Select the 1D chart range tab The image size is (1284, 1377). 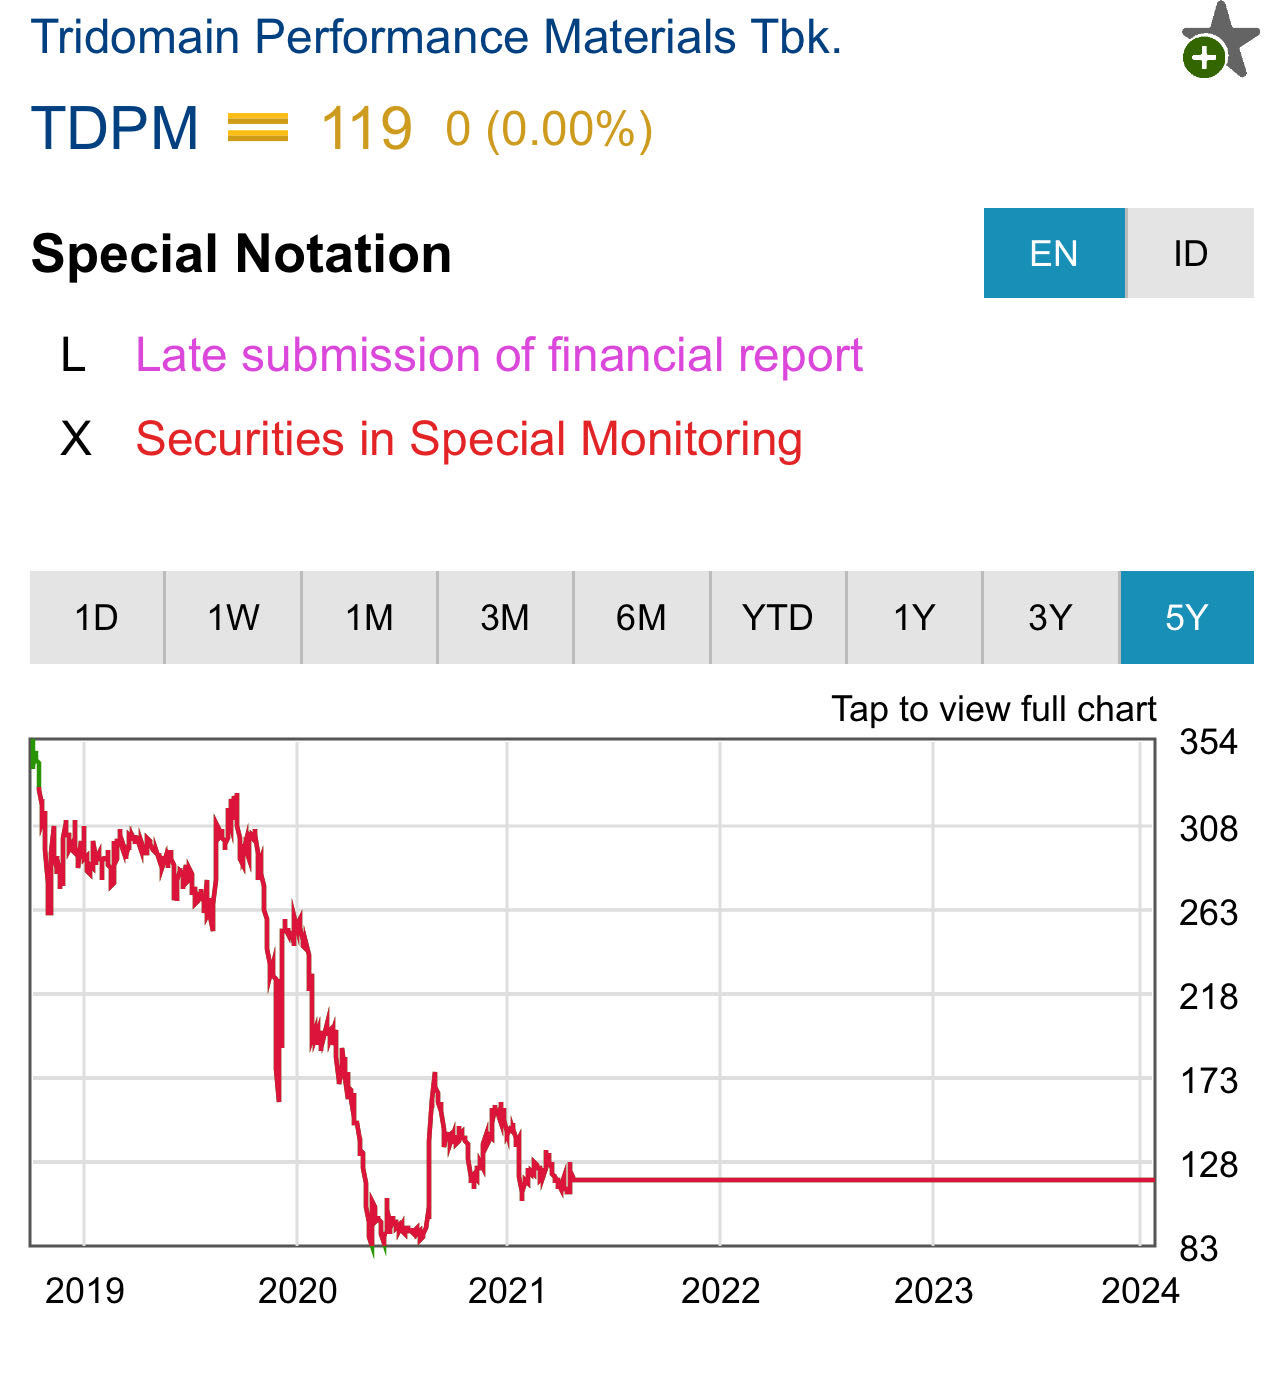pos(97,617)
